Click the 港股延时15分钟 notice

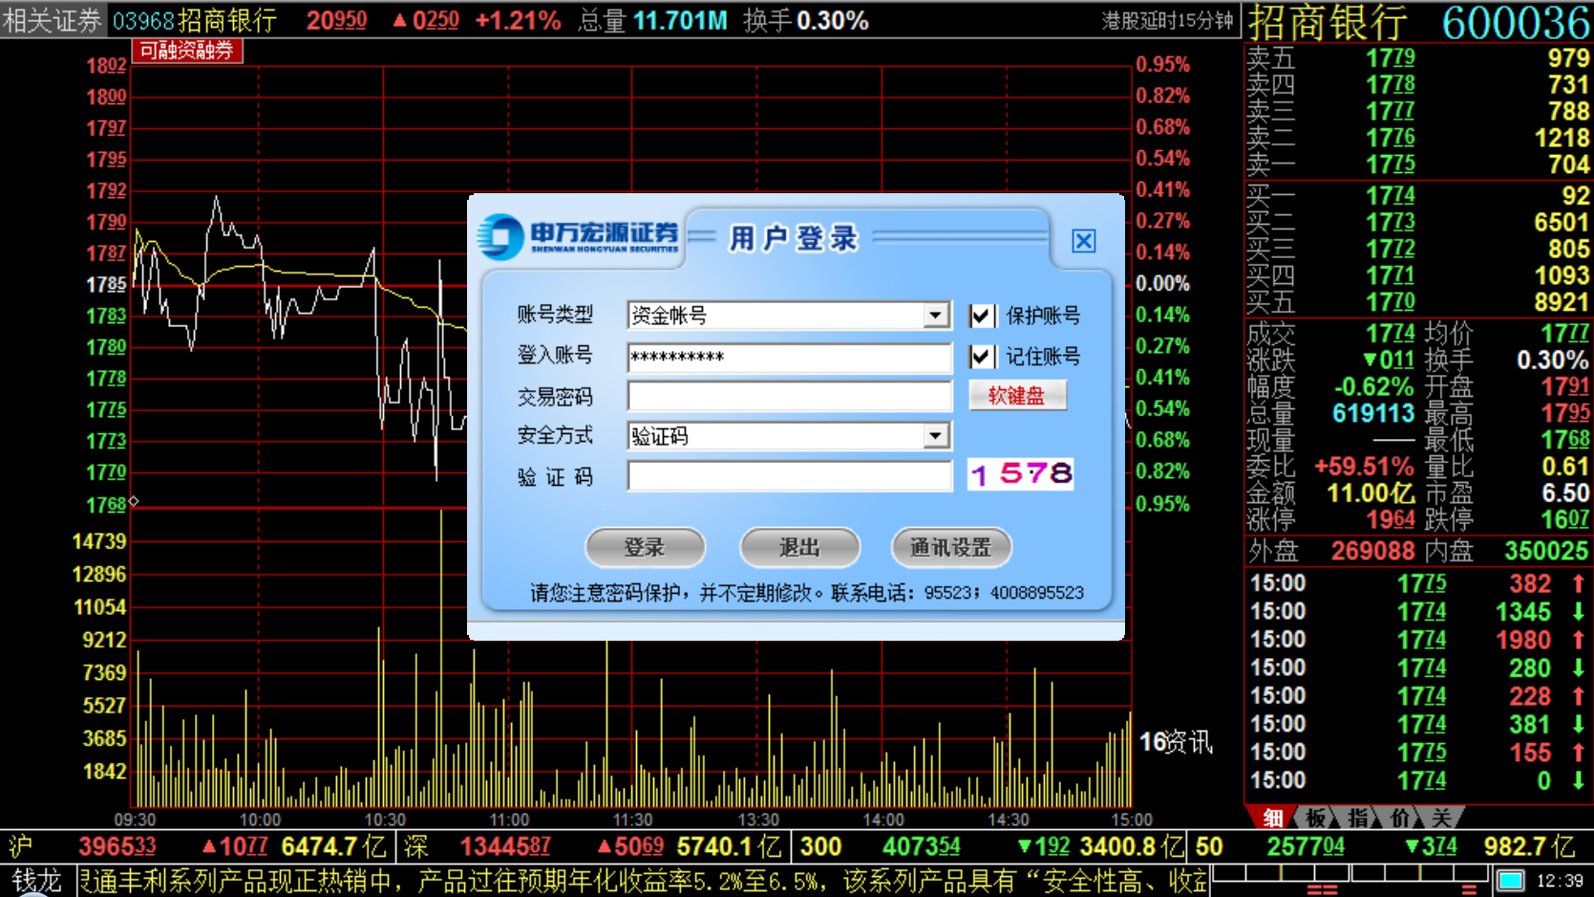click(x=1167, y=21)
